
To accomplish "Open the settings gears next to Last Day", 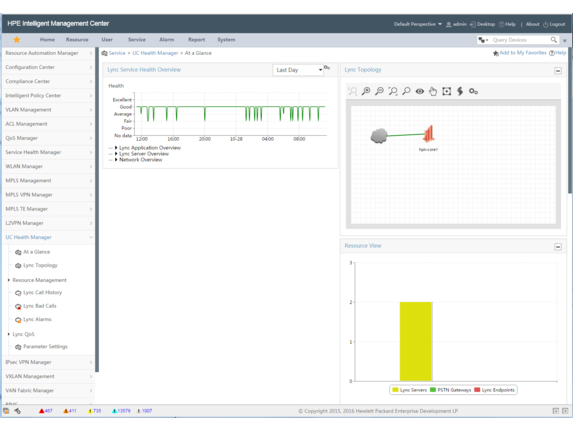I will [327, 68].
